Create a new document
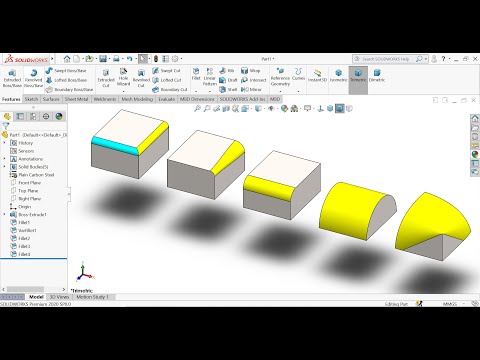The height and width of the screenshot is (360, 480). [77, 59]
